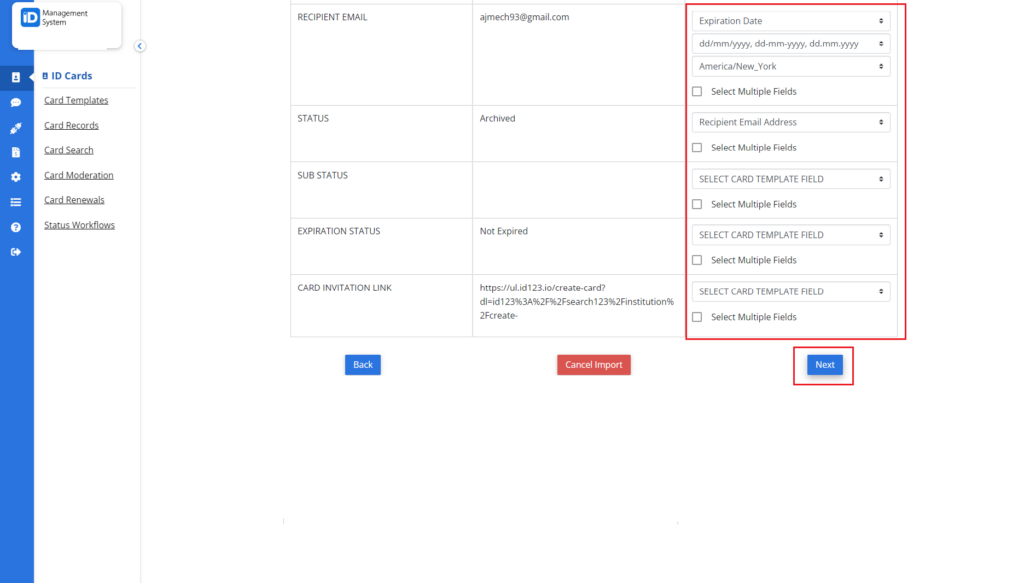Screen dimensions: 1024x583
Task: Tick Select Multiple Fields for Card Invitation Link
Action: [x=697, y=317]
